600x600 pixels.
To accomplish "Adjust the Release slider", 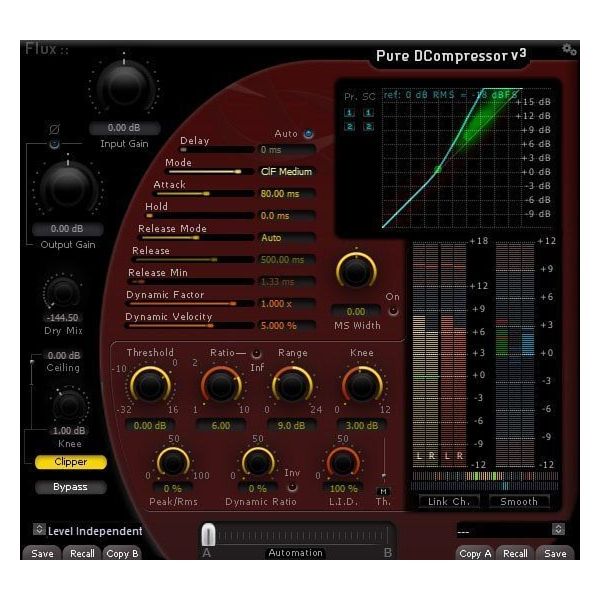I will (x=194, y=260).
